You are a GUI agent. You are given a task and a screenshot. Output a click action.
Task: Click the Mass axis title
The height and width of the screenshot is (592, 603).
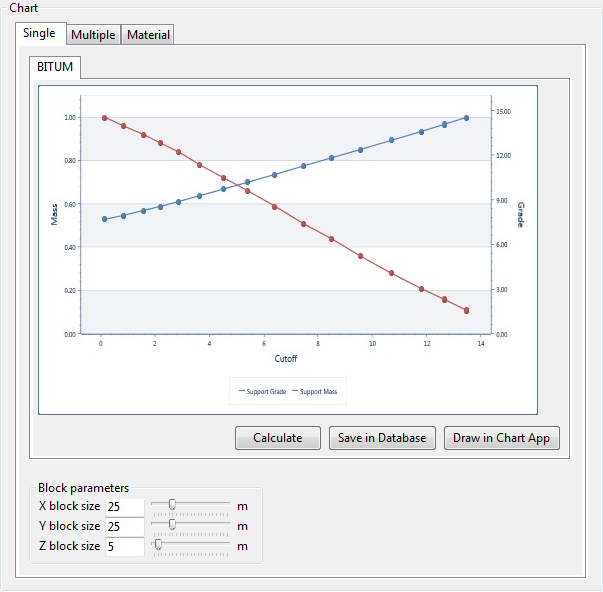click(55, 213)
